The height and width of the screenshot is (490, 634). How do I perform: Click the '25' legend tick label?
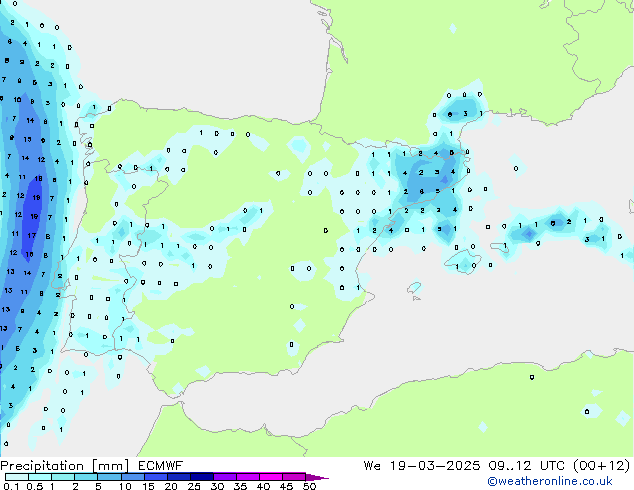pos(194,486)
